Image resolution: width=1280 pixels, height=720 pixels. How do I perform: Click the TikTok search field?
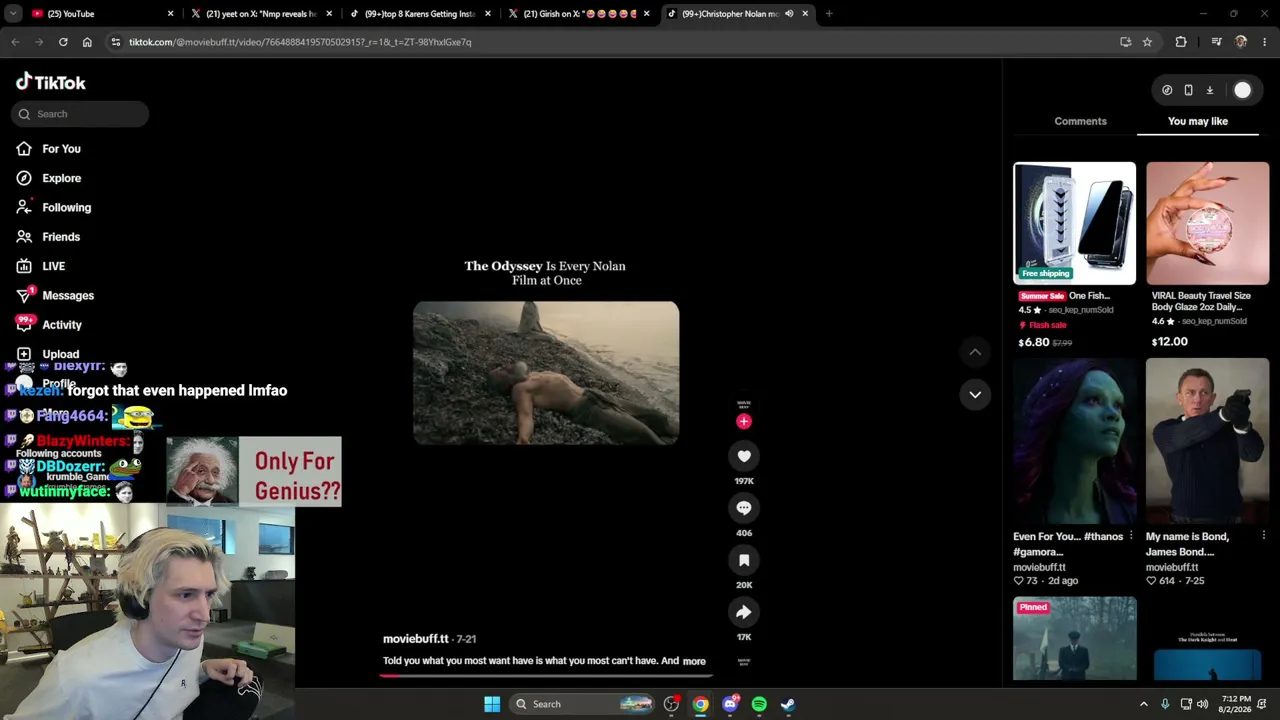[80, 114]
